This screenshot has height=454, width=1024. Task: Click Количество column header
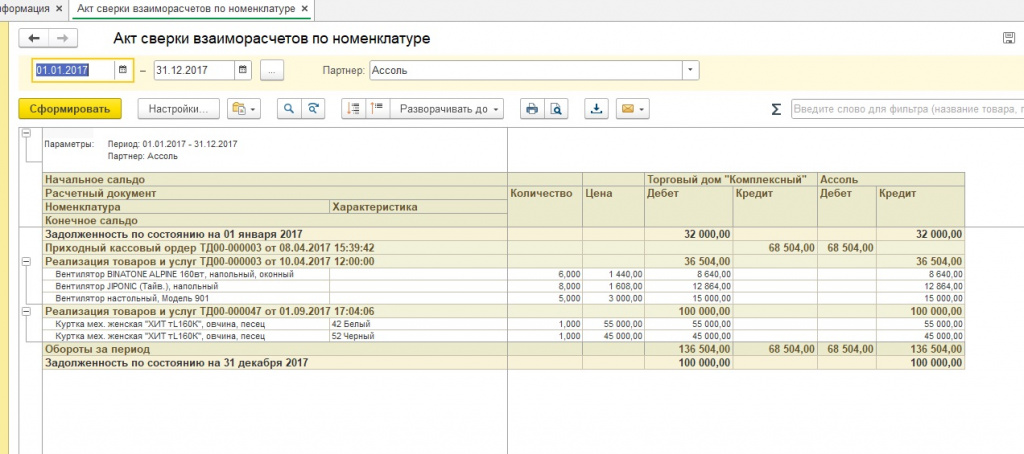pyautogui.click(x=545, y=200)
